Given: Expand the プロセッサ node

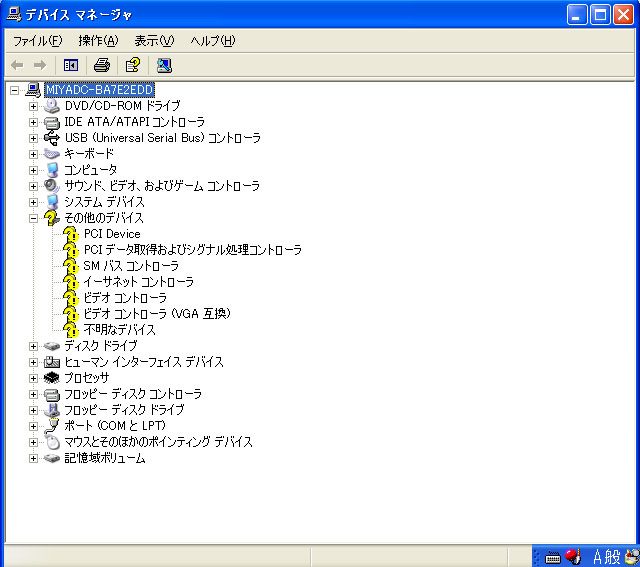Looking at the screenshot, I should tap(33, 378).
